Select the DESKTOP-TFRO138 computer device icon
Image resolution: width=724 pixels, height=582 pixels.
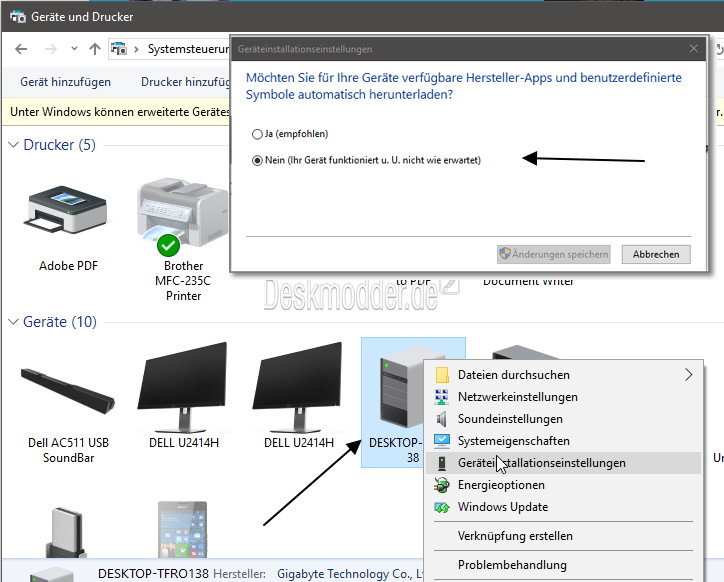click(401, 388)
